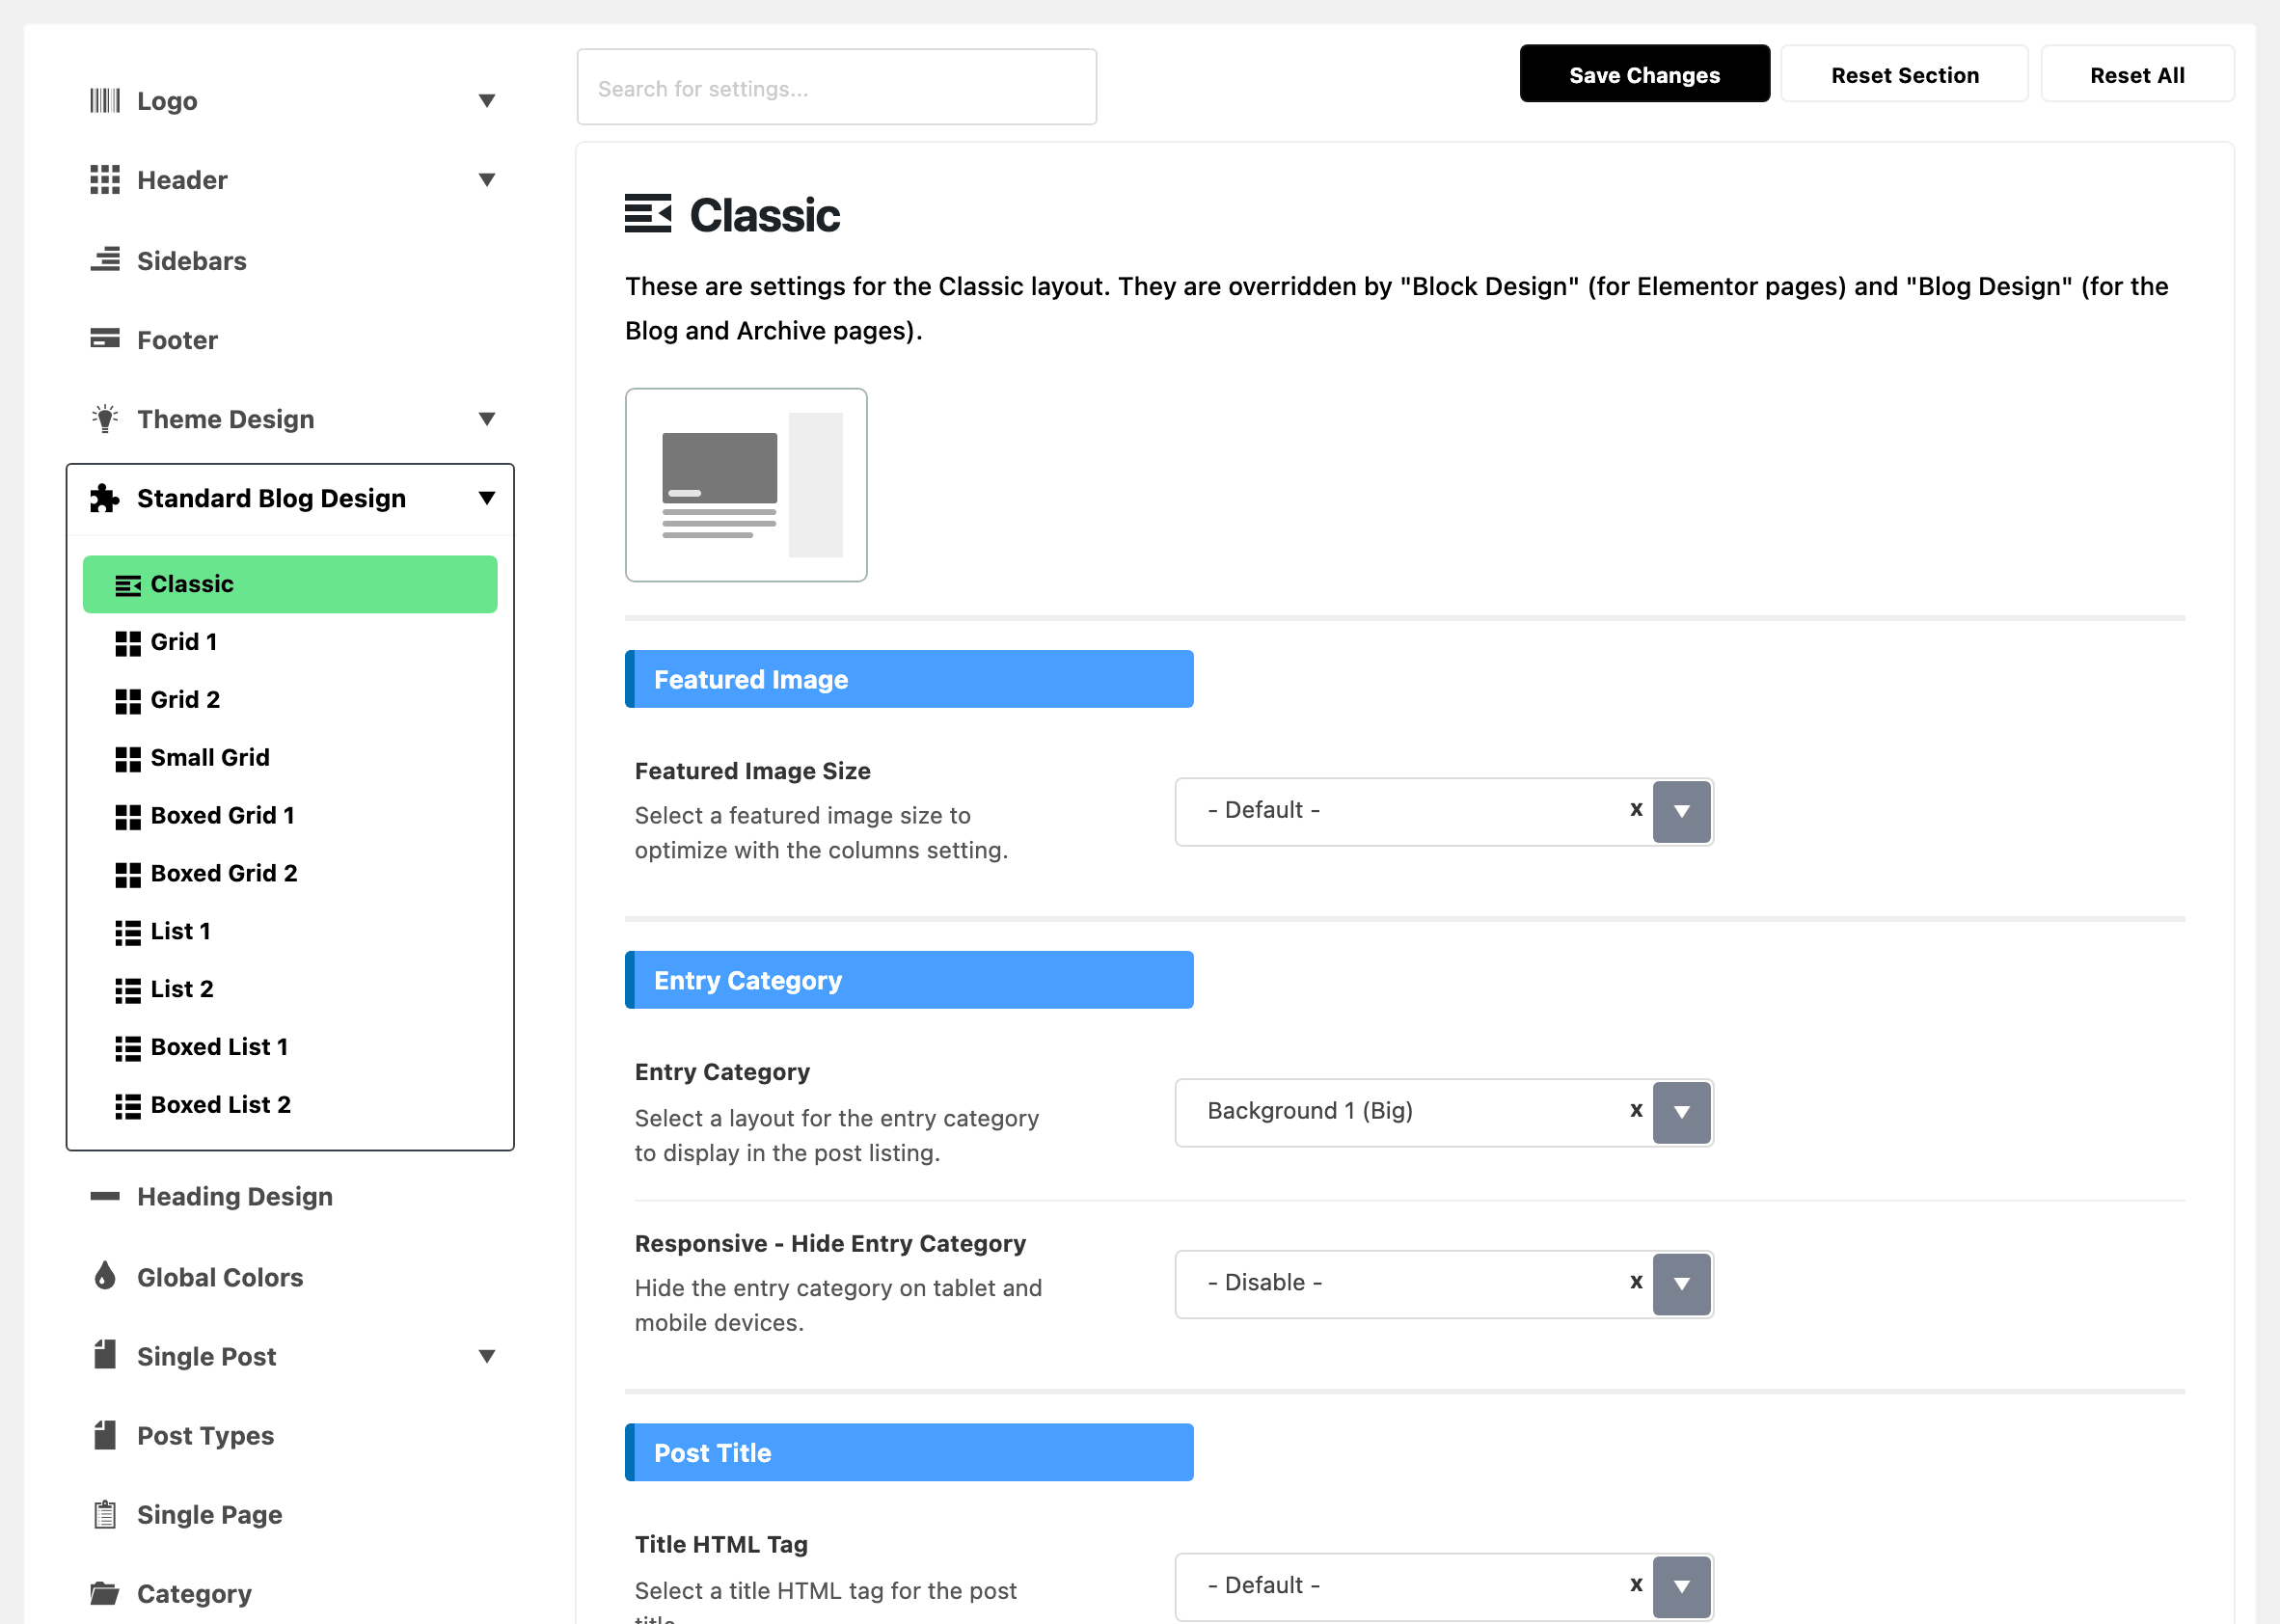Clear the Hide Entry Category selection
The image size is (2280, 1624).
[x=1636, y=1283]
